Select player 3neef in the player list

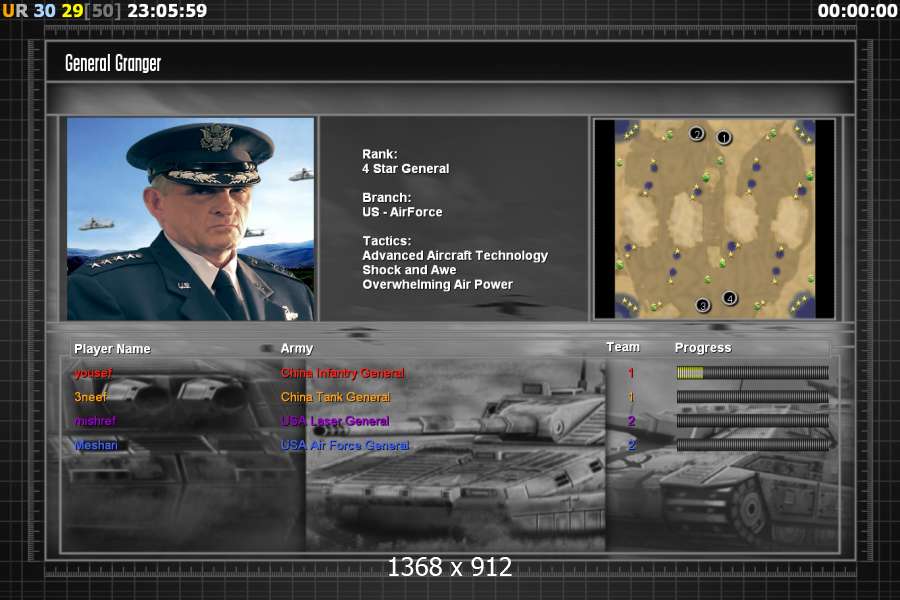[91, 397]
